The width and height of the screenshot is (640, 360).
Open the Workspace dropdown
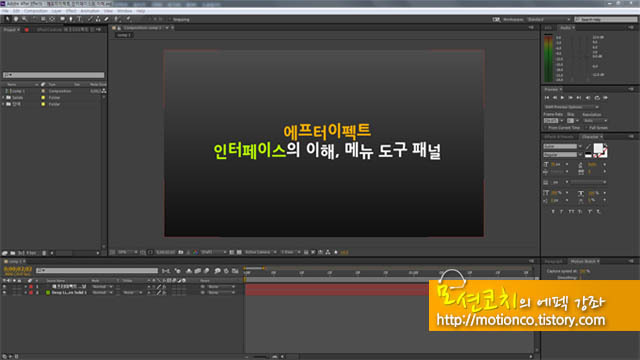549,19
